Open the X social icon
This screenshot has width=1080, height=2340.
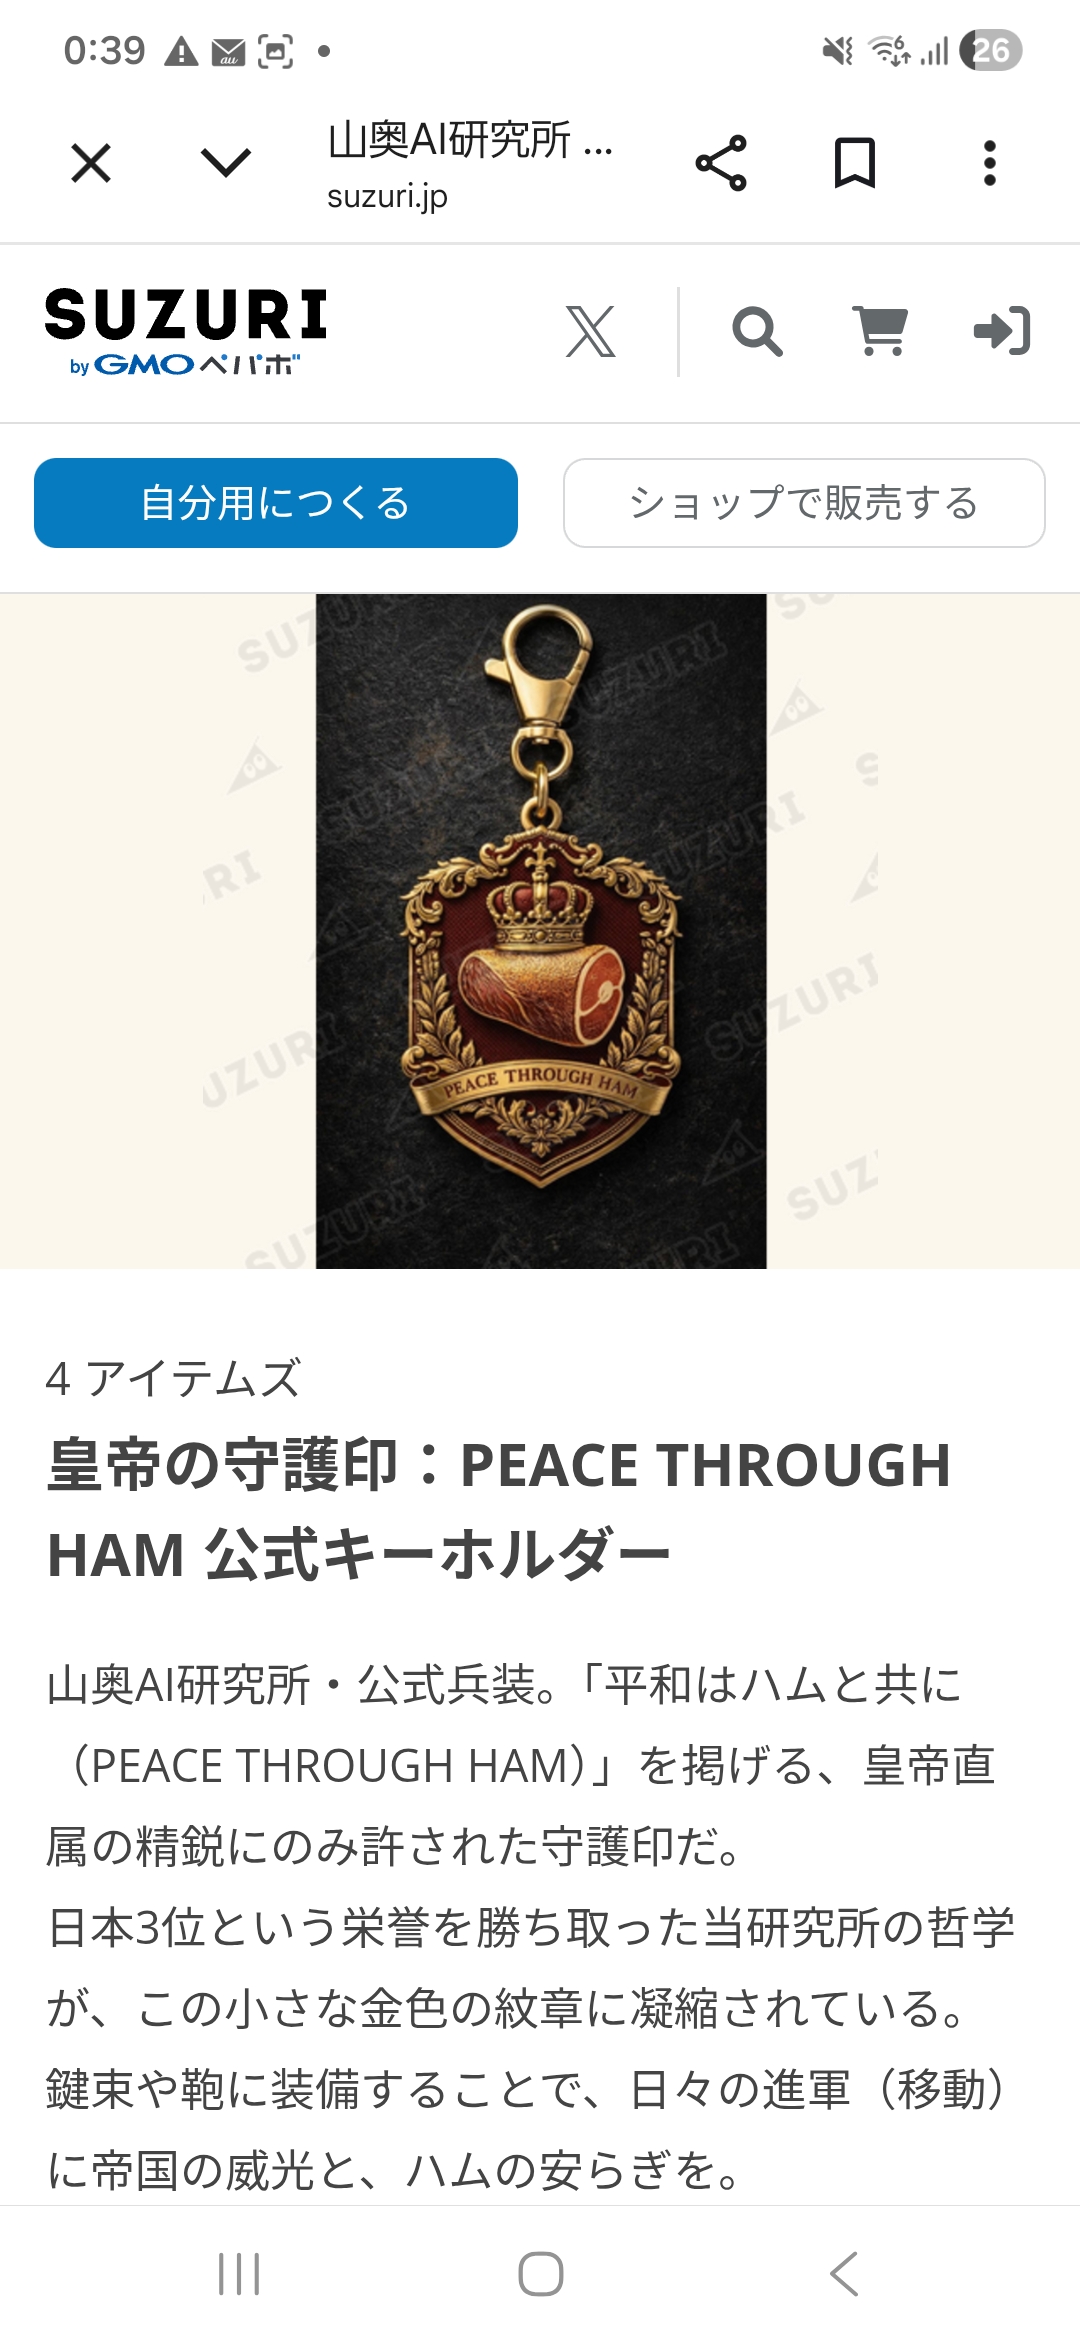click(591, 332)
